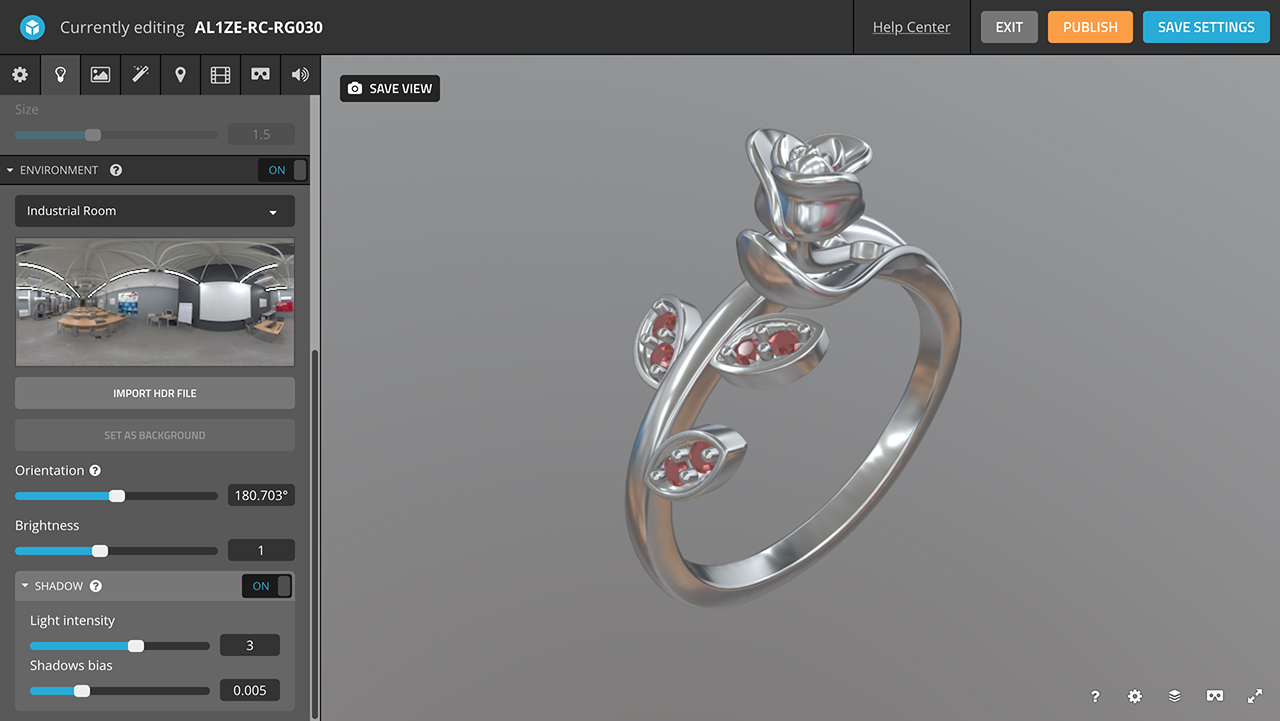Open the viewer layers inspector icon

(x=1175, y=696)
